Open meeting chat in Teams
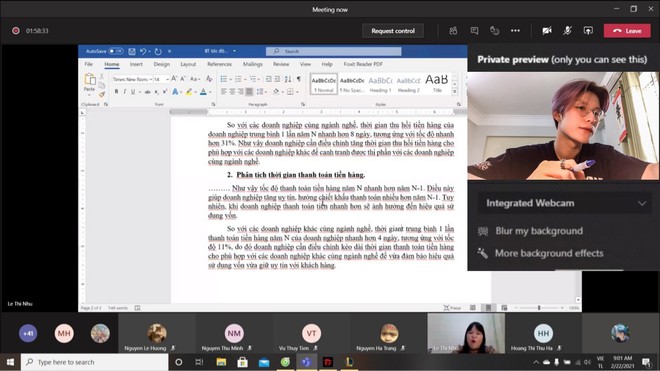660x371 pixels. pos(474,31)
